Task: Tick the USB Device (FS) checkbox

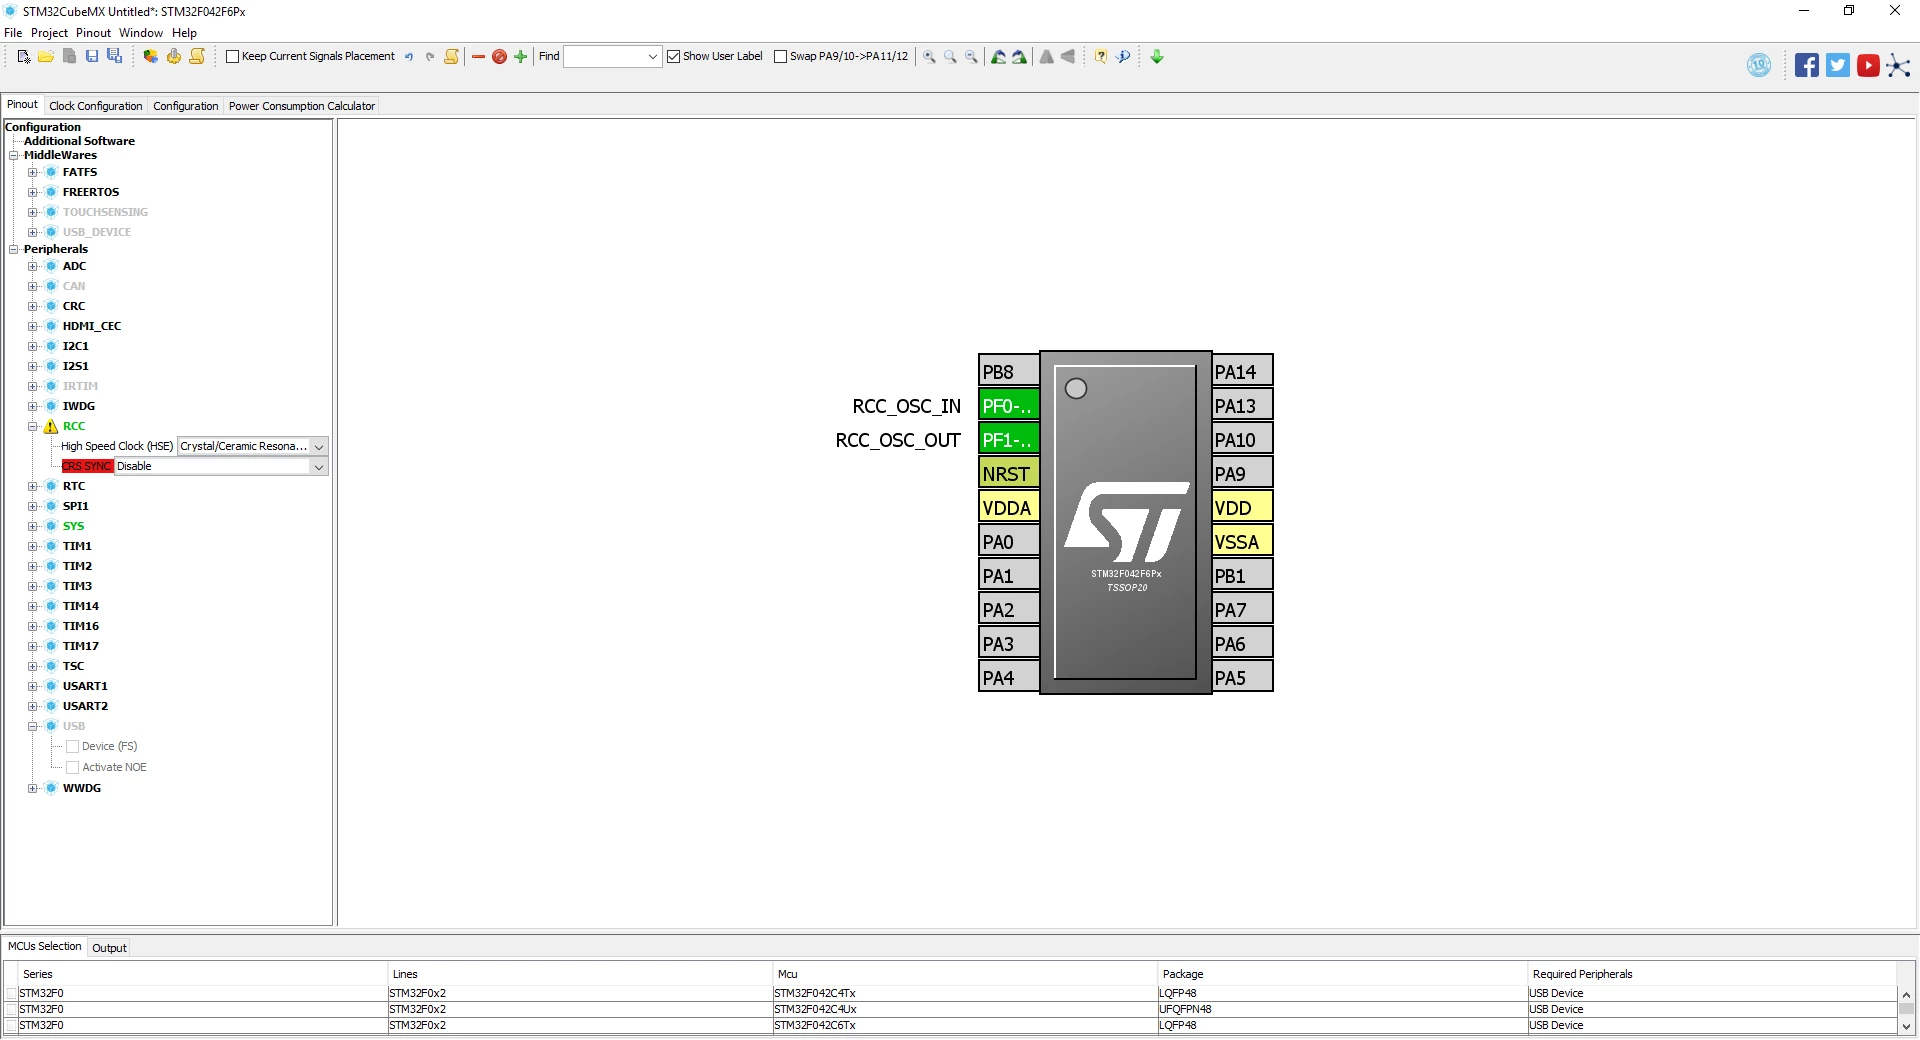Action: tap(72, 747)
